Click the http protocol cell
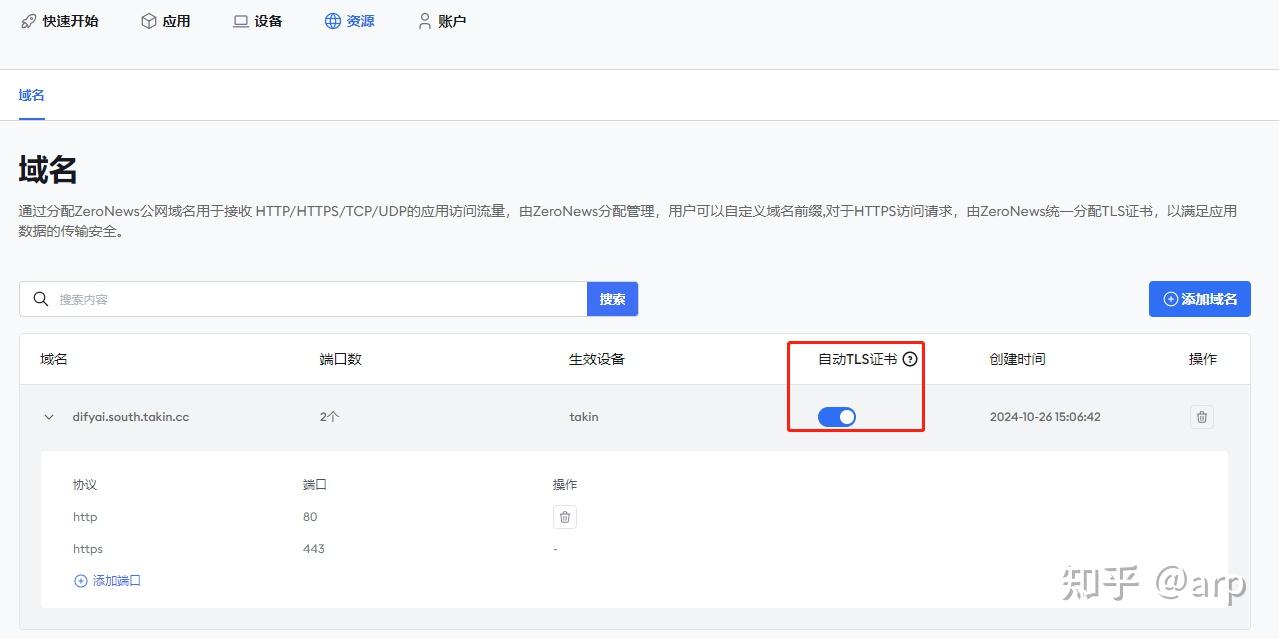Image resolution: width=1279 pixels, height=639 pixels. pyautogui.click(x=85, y=517)
